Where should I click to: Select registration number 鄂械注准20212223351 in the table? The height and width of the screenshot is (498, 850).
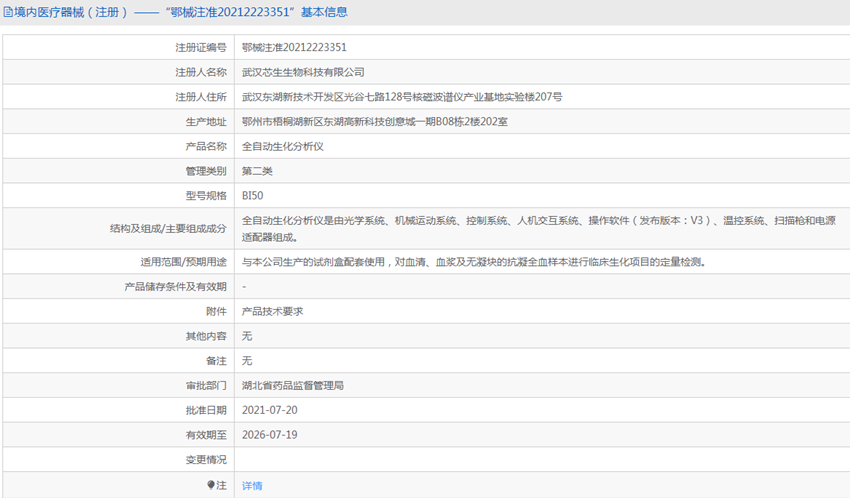294,47
